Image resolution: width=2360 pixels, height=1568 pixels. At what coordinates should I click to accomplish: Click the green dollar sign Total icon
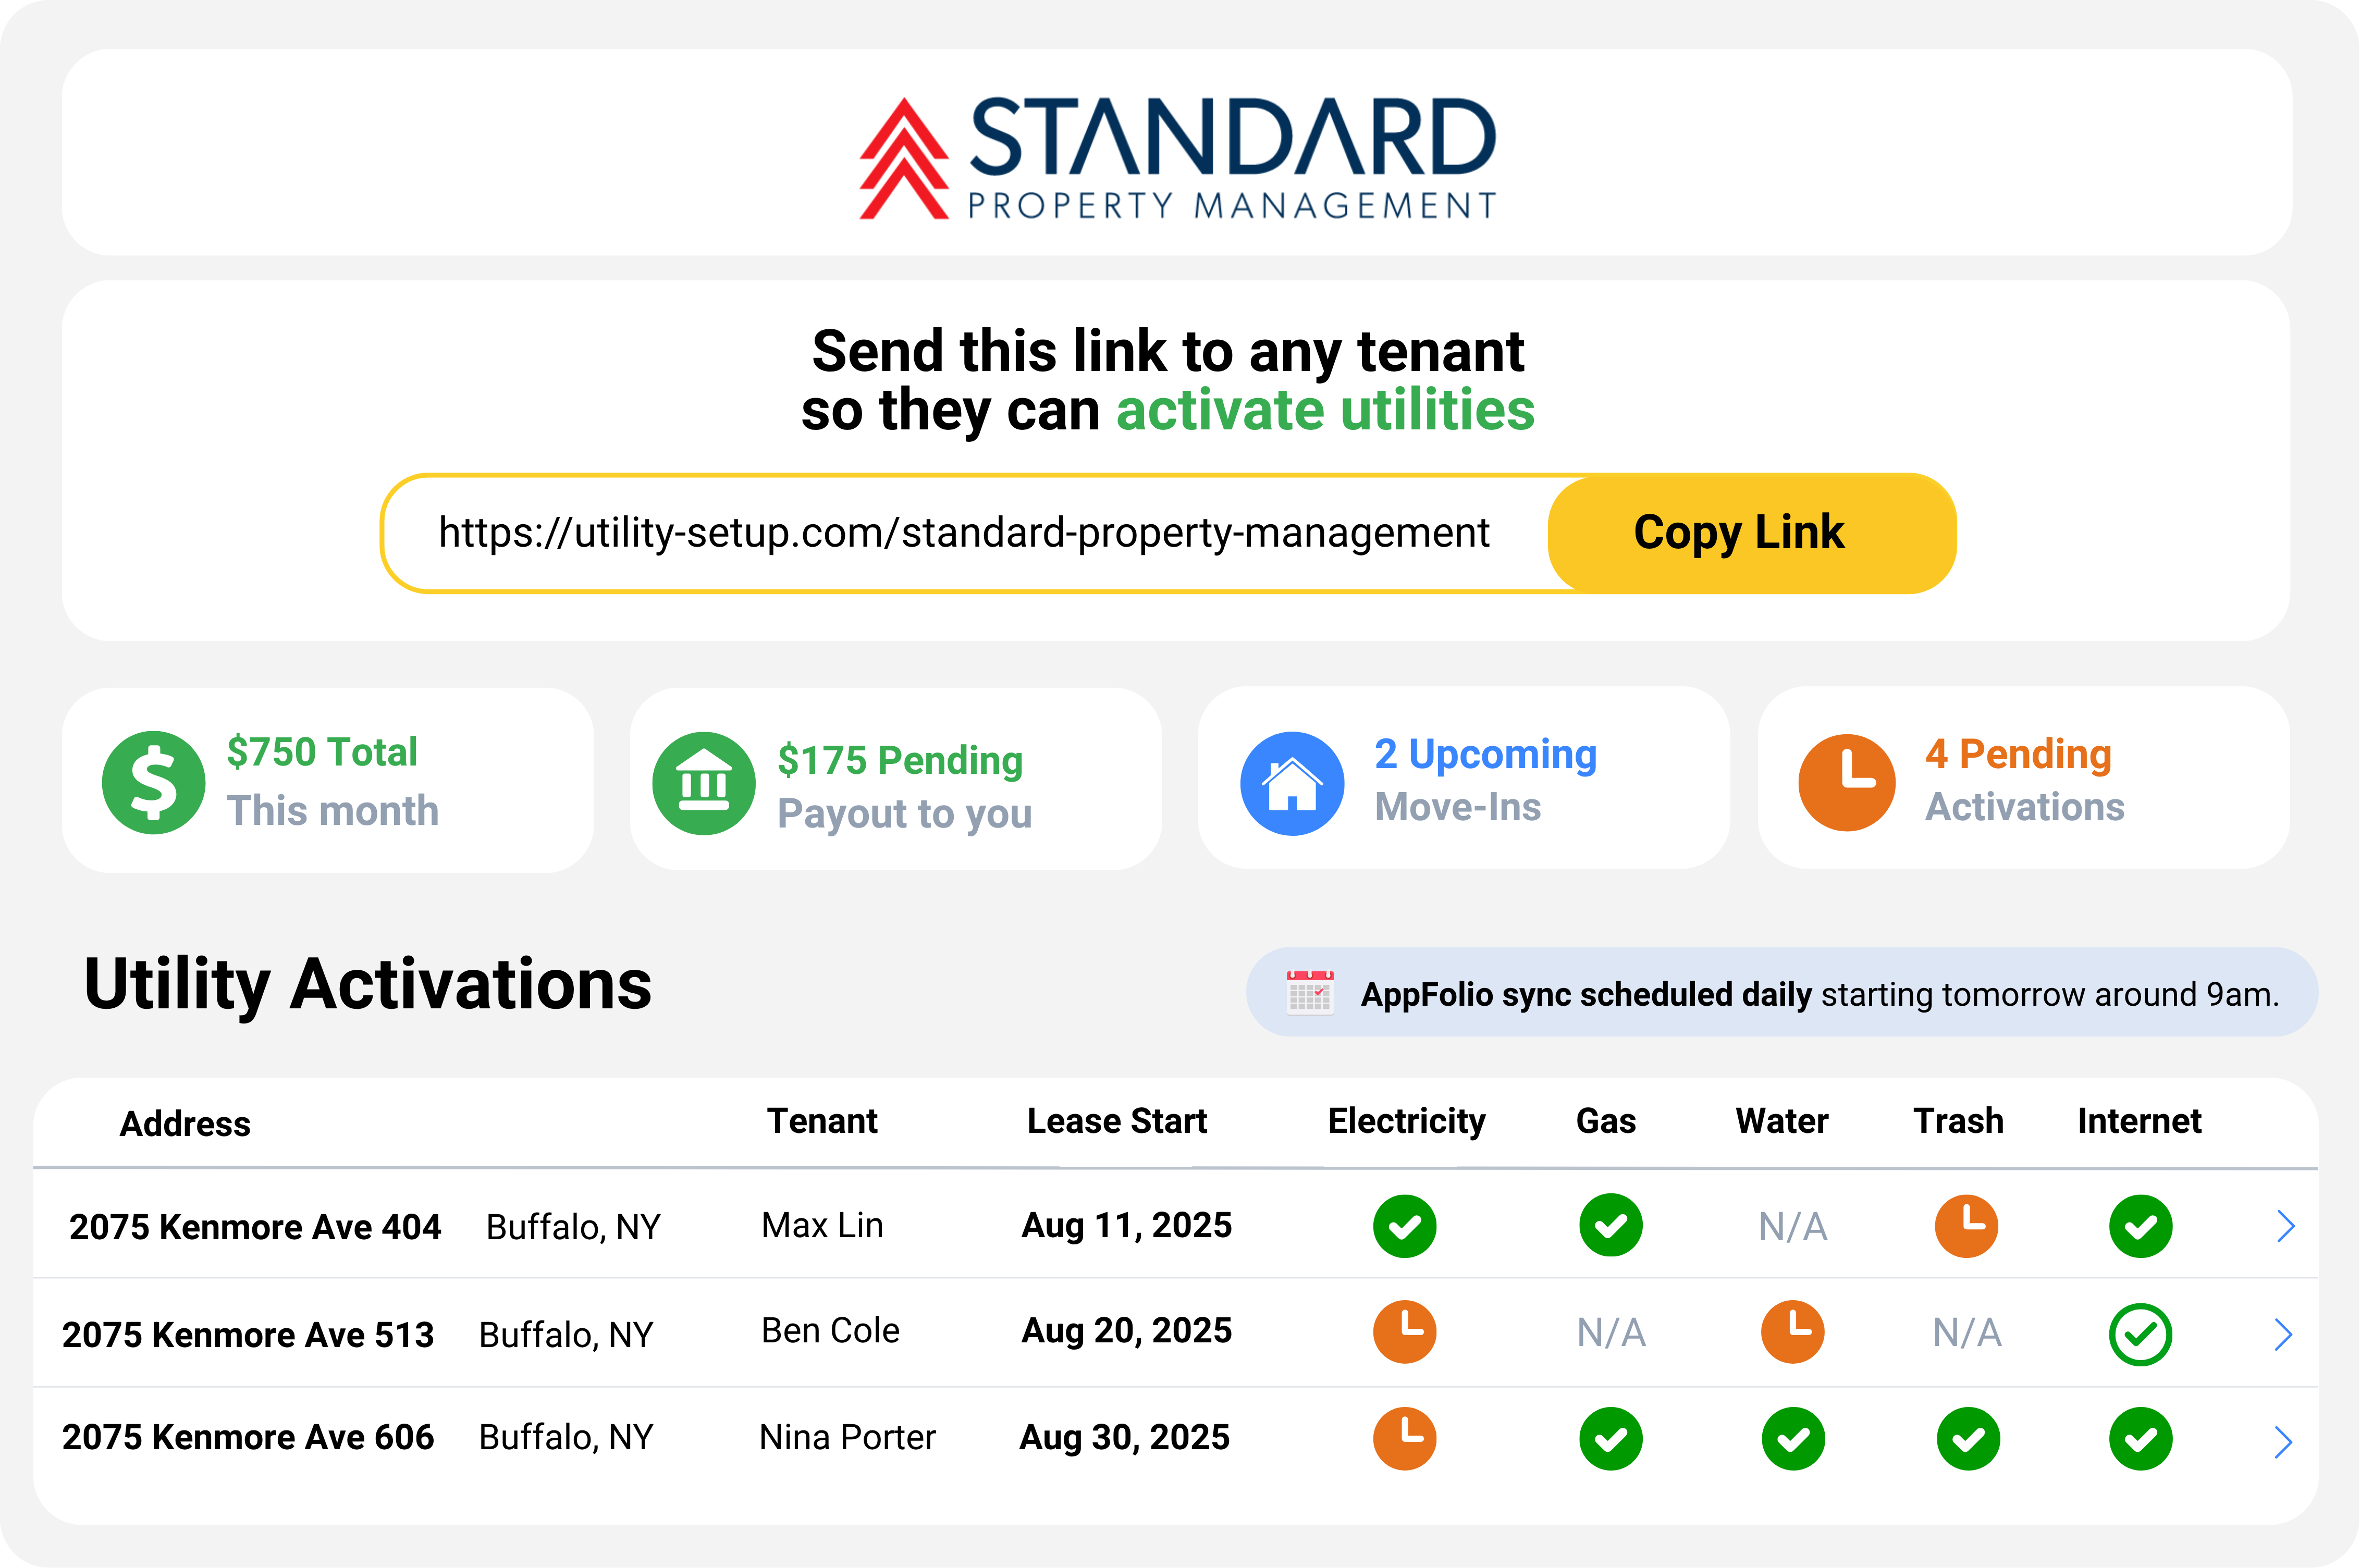[x=153, y=783]
